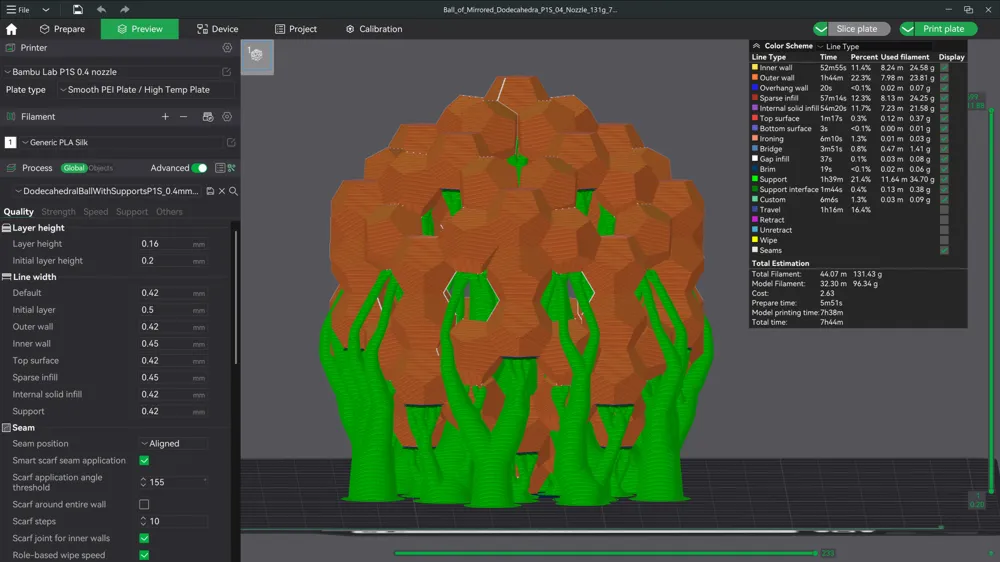Uncheck Scarf joint for inner walls
Screen dimensions: 1000x562
[144, 538]
